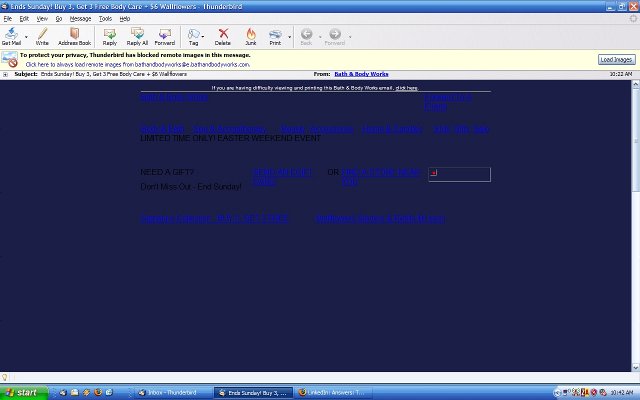Viewport: 640px width, 400px height.
Task: Open the Back history dropdown arrow
Action: click(x=320, y=37)
